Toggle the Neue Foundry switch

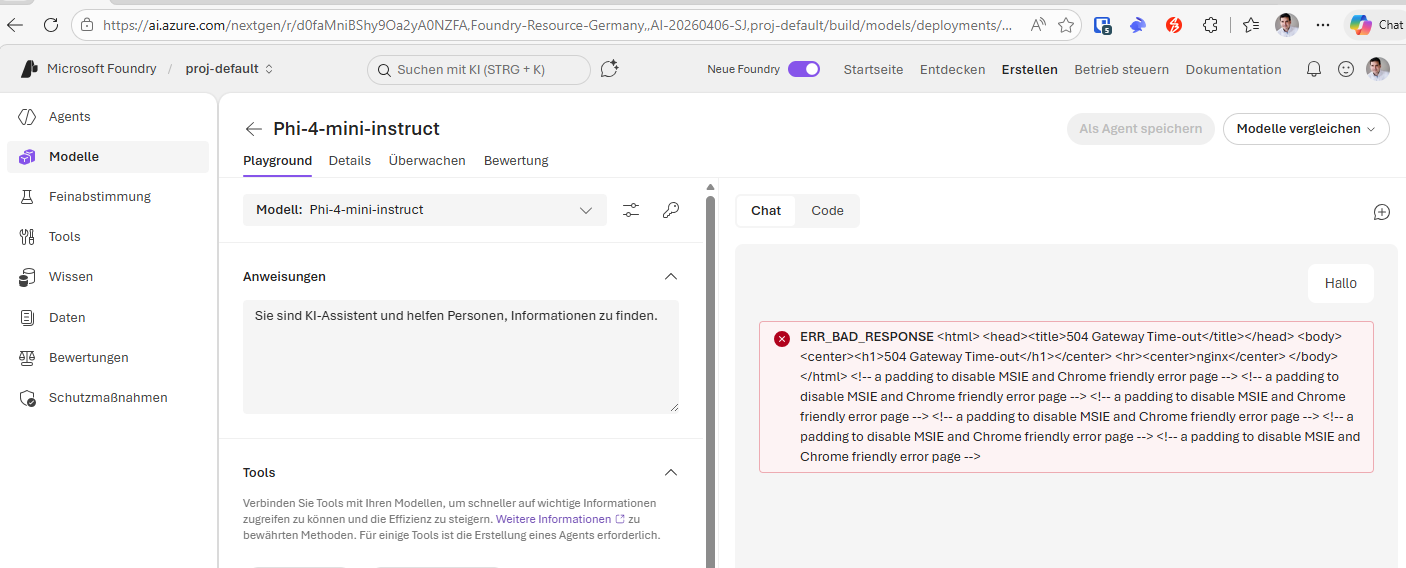tap(804, 69)
